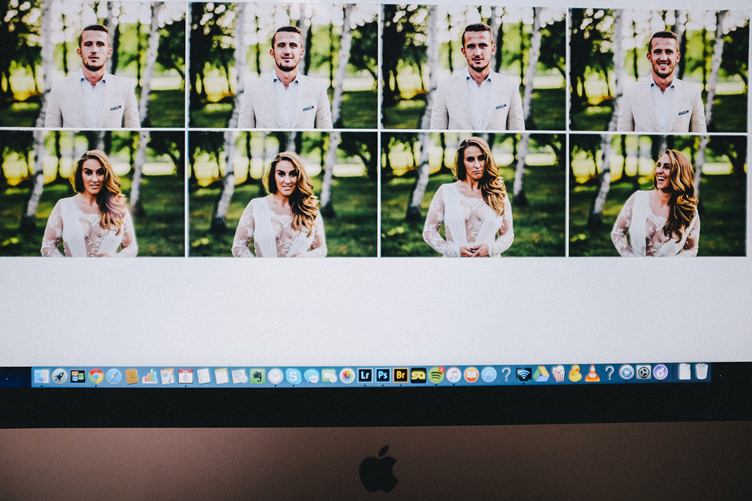Open the yellow Notes app icon
The width and height of the screenshot is (752, 501).
click(221, 376)
